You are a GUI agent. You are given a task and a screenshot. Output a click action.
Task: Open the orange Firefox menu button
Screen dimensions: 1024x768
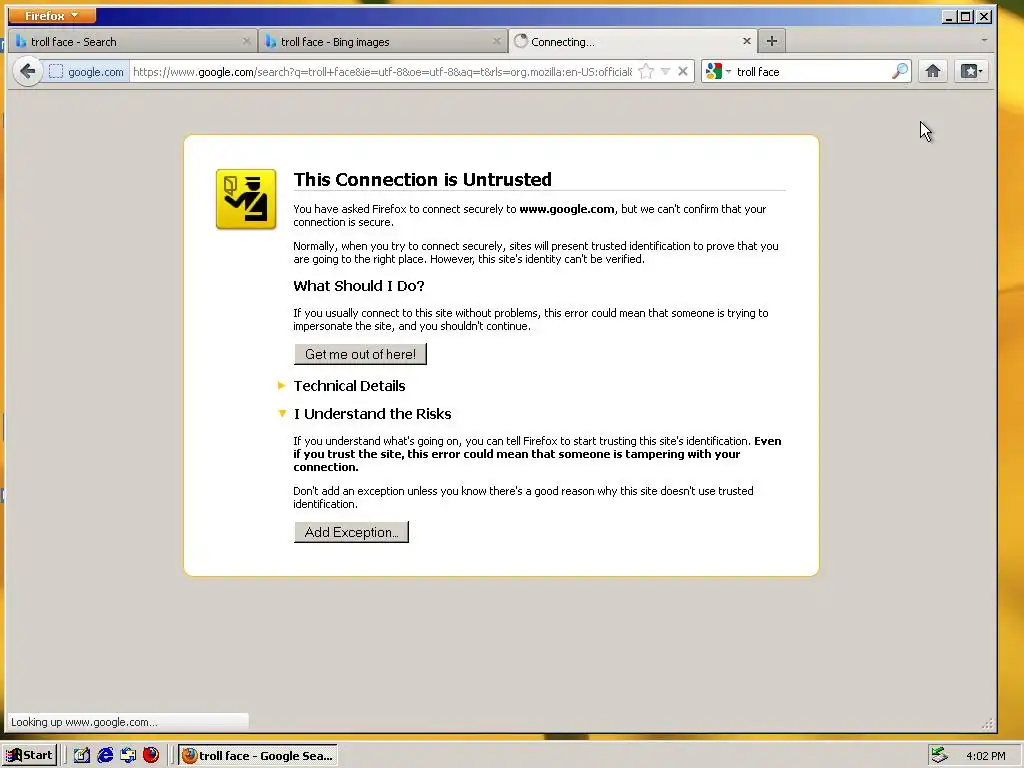[52, 15]
